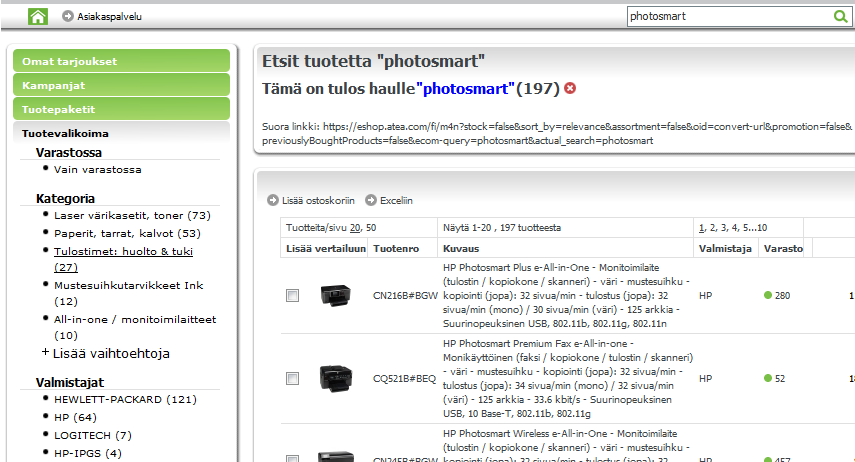855x462 pixels.
Task: Click the Lisää vertailuun column header
Action: [x=326, y=249]
